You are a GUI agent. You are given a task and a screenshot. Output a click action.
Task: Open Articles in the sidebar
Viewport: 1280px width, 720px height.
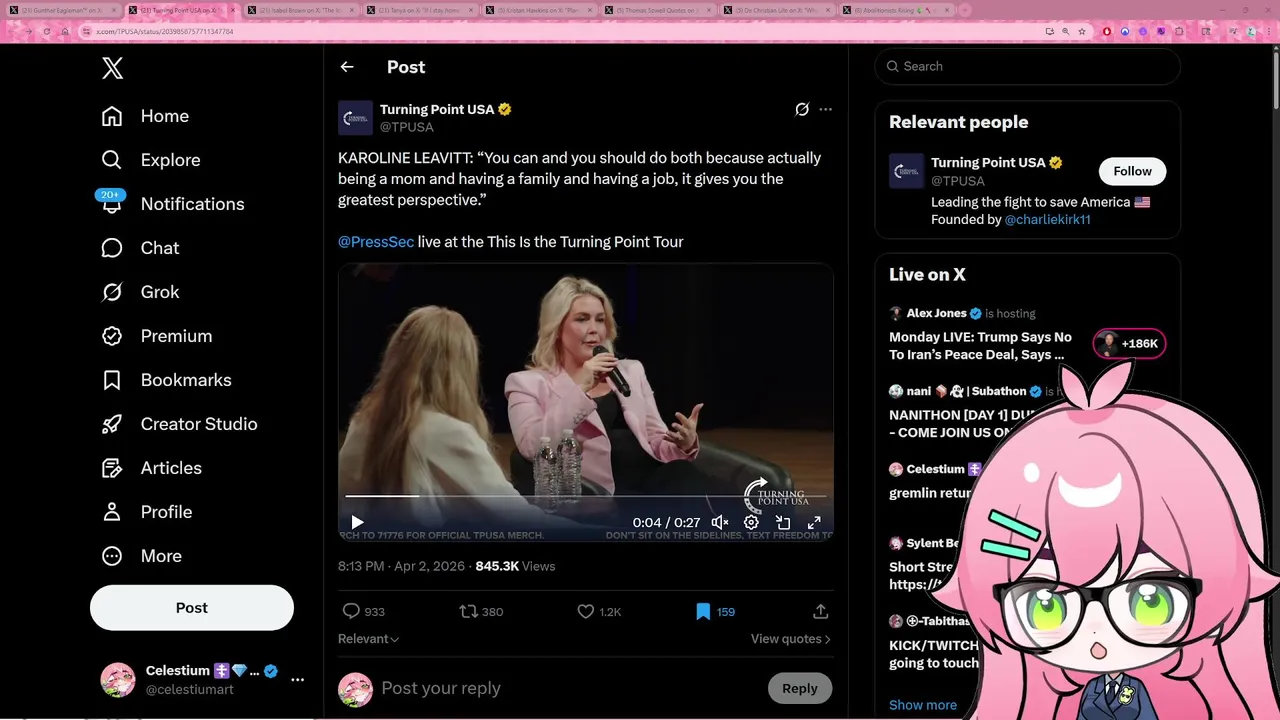click(151, 468)
